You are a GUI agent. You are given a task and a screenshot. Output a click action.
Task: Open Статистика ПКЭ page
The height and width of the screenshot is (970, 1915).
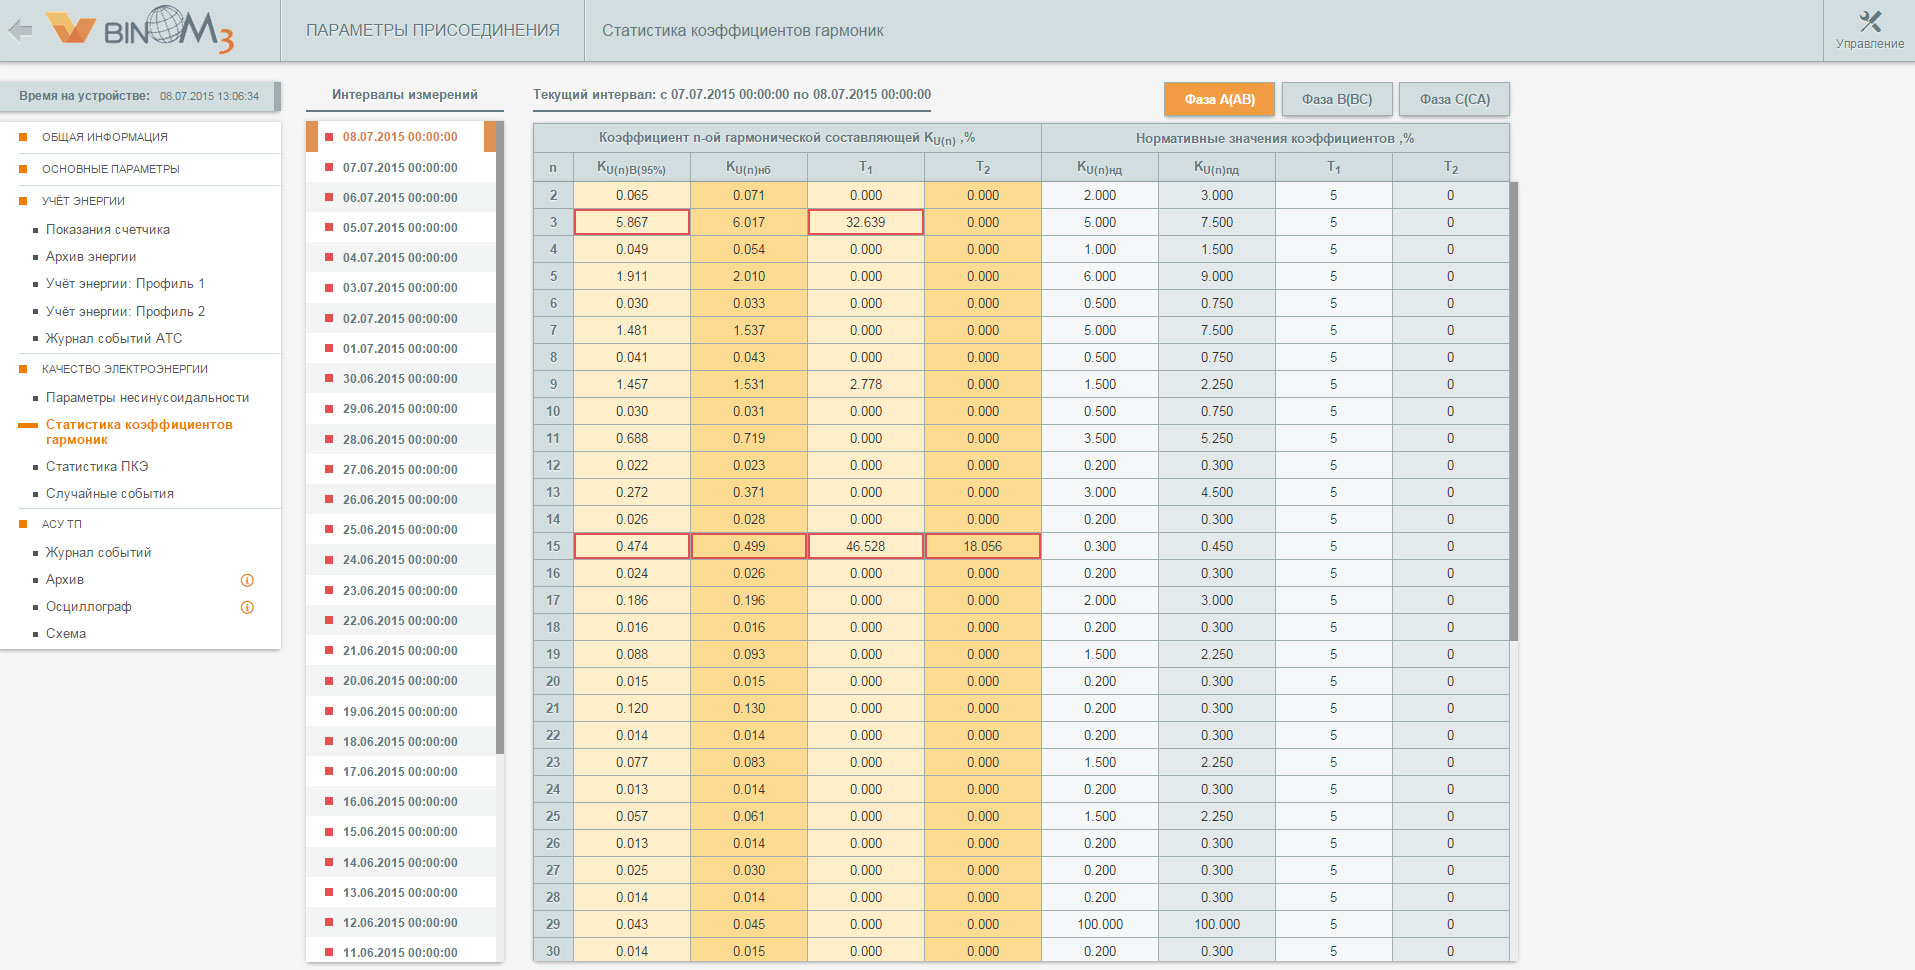96,466
